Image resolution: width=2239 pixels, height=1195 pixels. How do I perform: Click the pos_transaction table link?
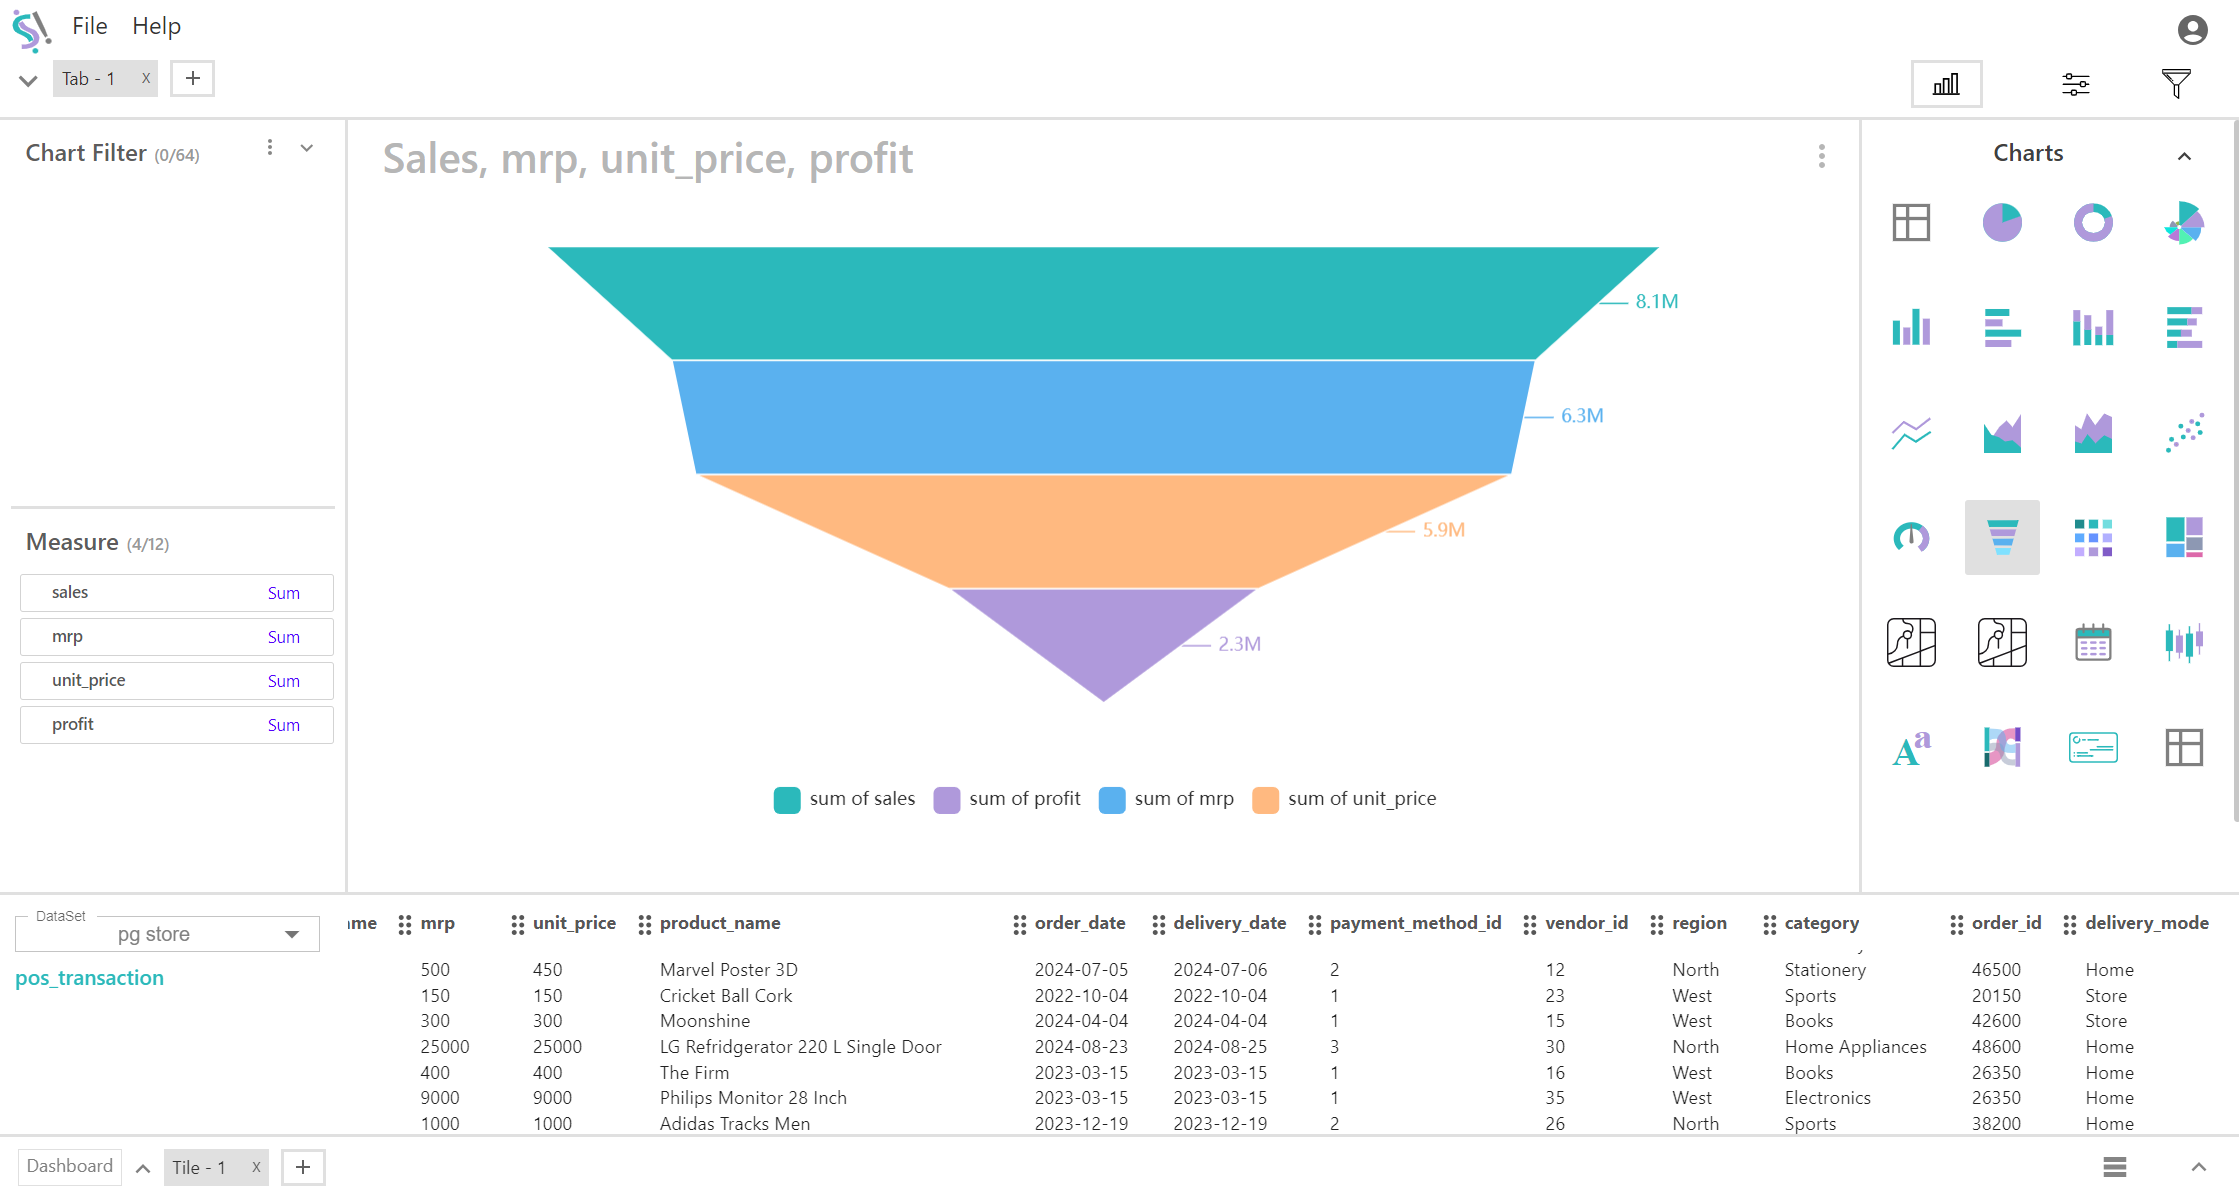(89, 978)
